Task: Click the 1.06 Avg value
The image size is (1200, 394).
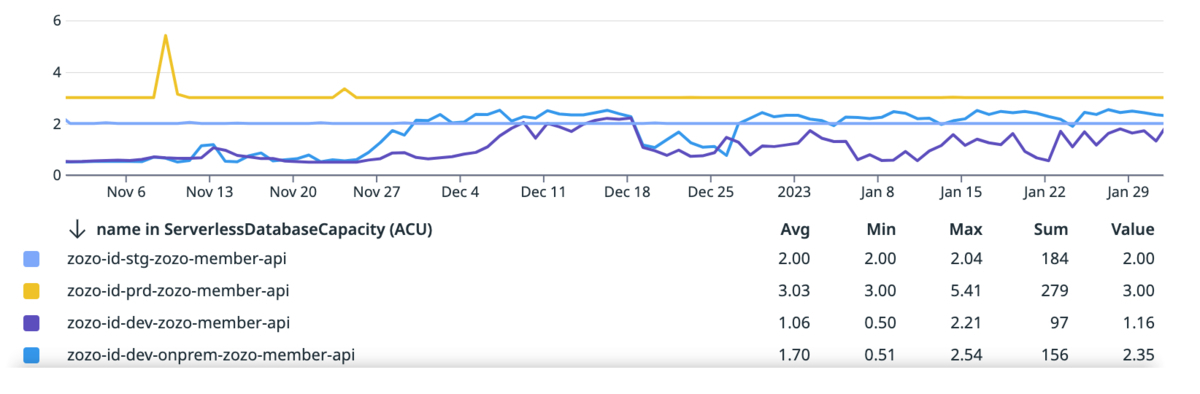Action: click(x=794, y=323)
